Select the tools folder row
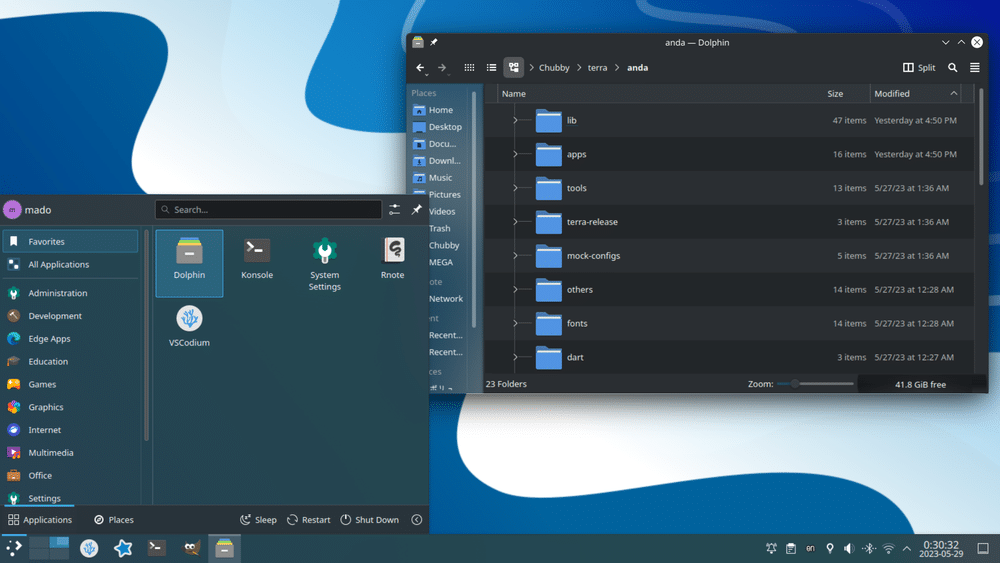The image size is (1000, 563). point(729,187)
